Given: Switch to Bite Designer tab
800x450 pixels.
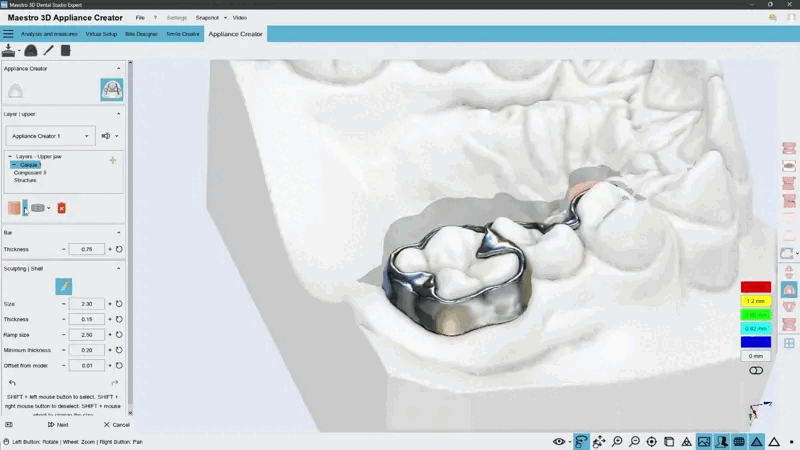Looking at the screenshot, I should tap(141, 34).
